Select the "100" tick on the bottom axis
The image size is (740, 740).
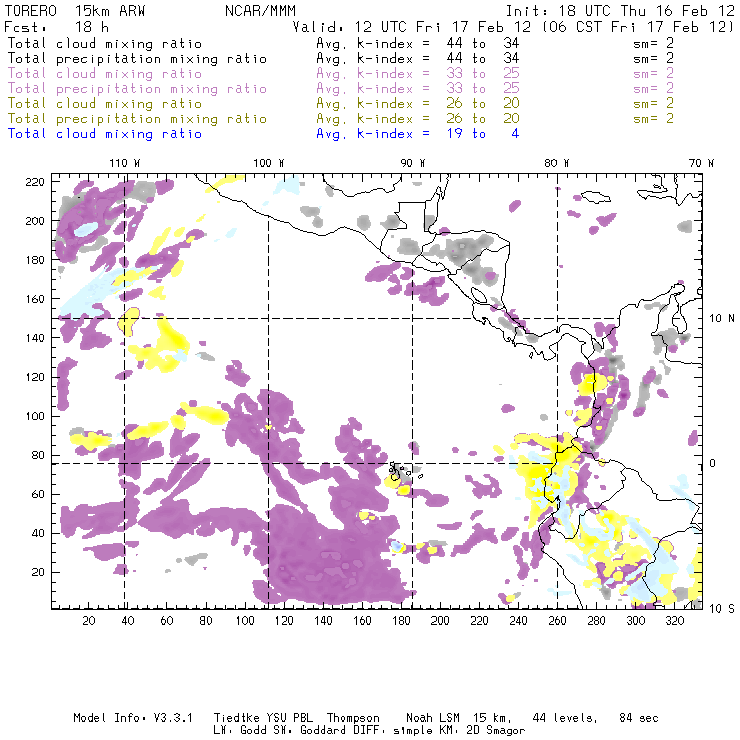(x=245, y=621)
